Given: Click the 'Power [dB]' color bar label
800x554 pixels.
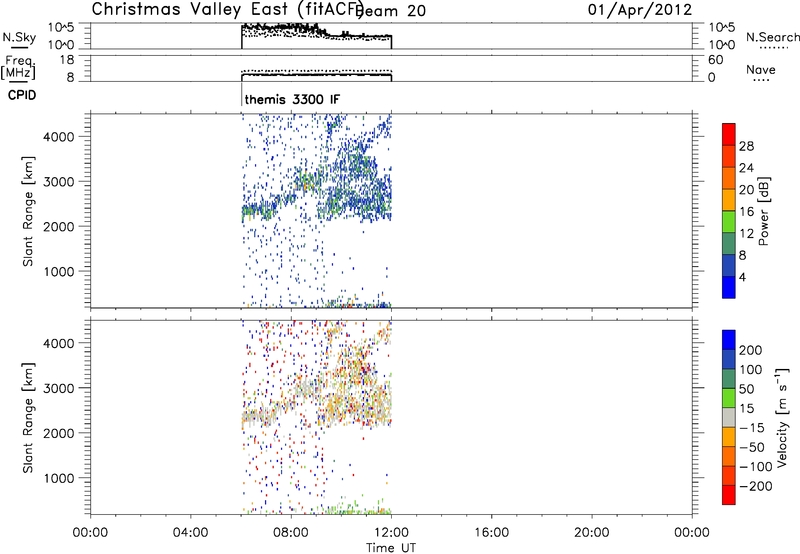Looking at the screenshot, I should [x=764, y=211].
